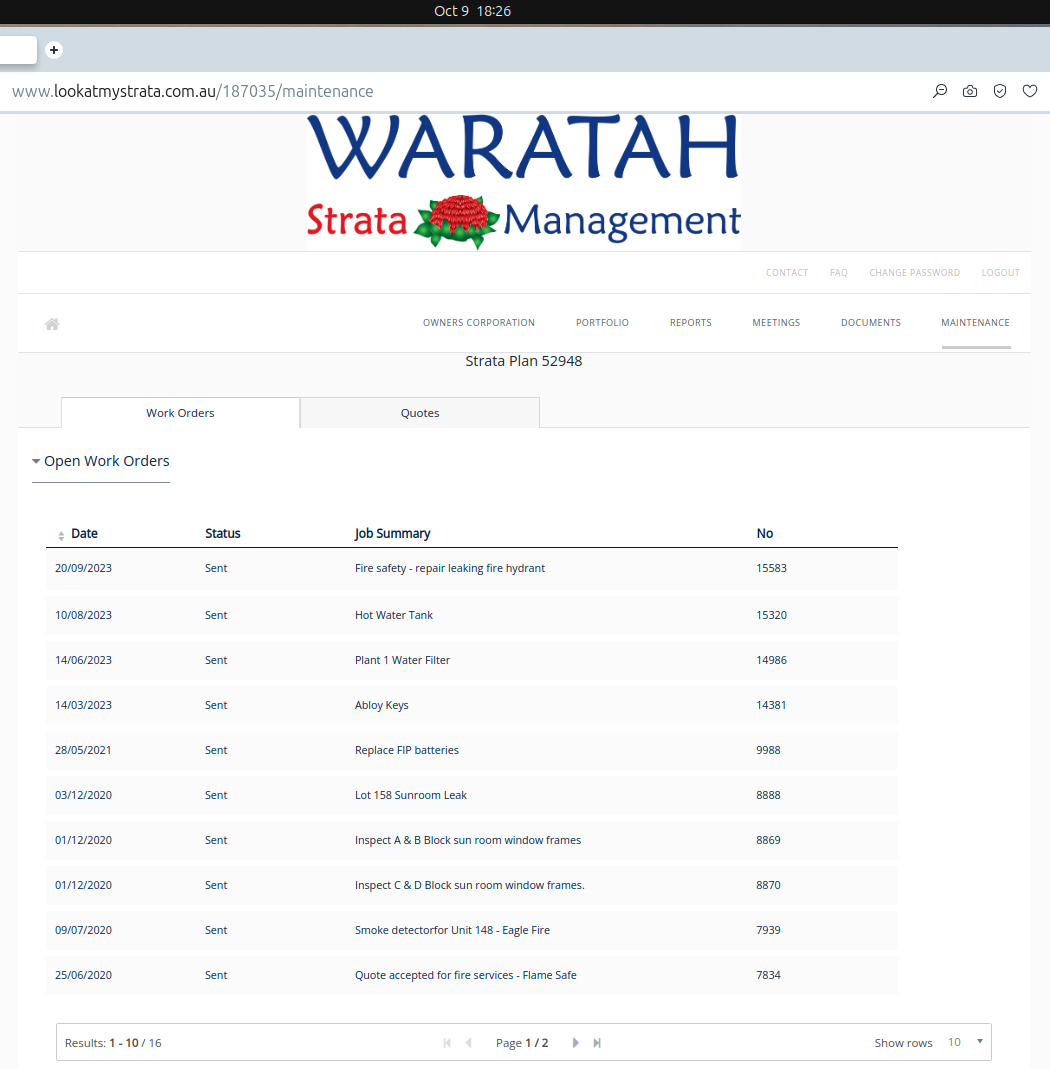Viewport: 1050px width, 1069px height.
Task: Select the 'Hot Water Tank' work order
Action: pyautogui.click(x=472, y=615)
